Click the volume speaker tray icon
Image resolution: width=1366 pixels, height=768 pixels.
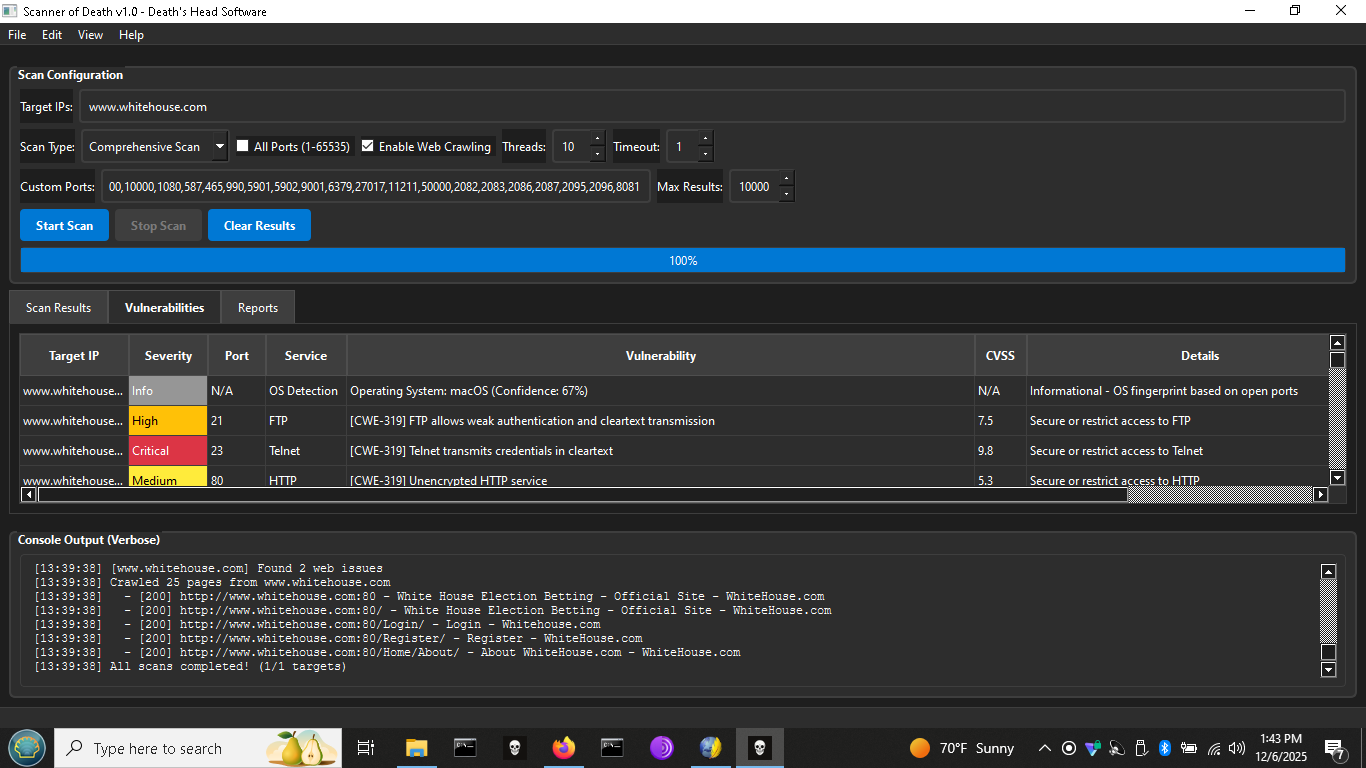coord(1237,748)
